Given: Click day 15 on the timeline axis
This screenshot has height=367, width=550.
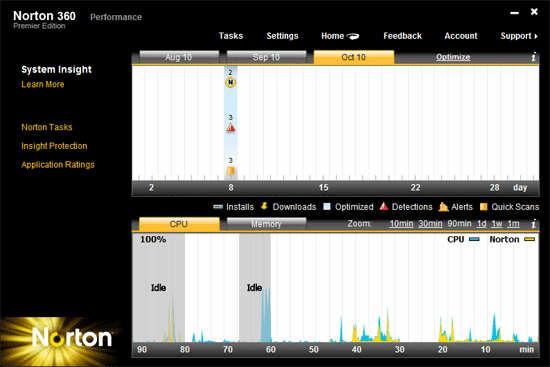Looking at the screenshot, I should click(323, 188).
